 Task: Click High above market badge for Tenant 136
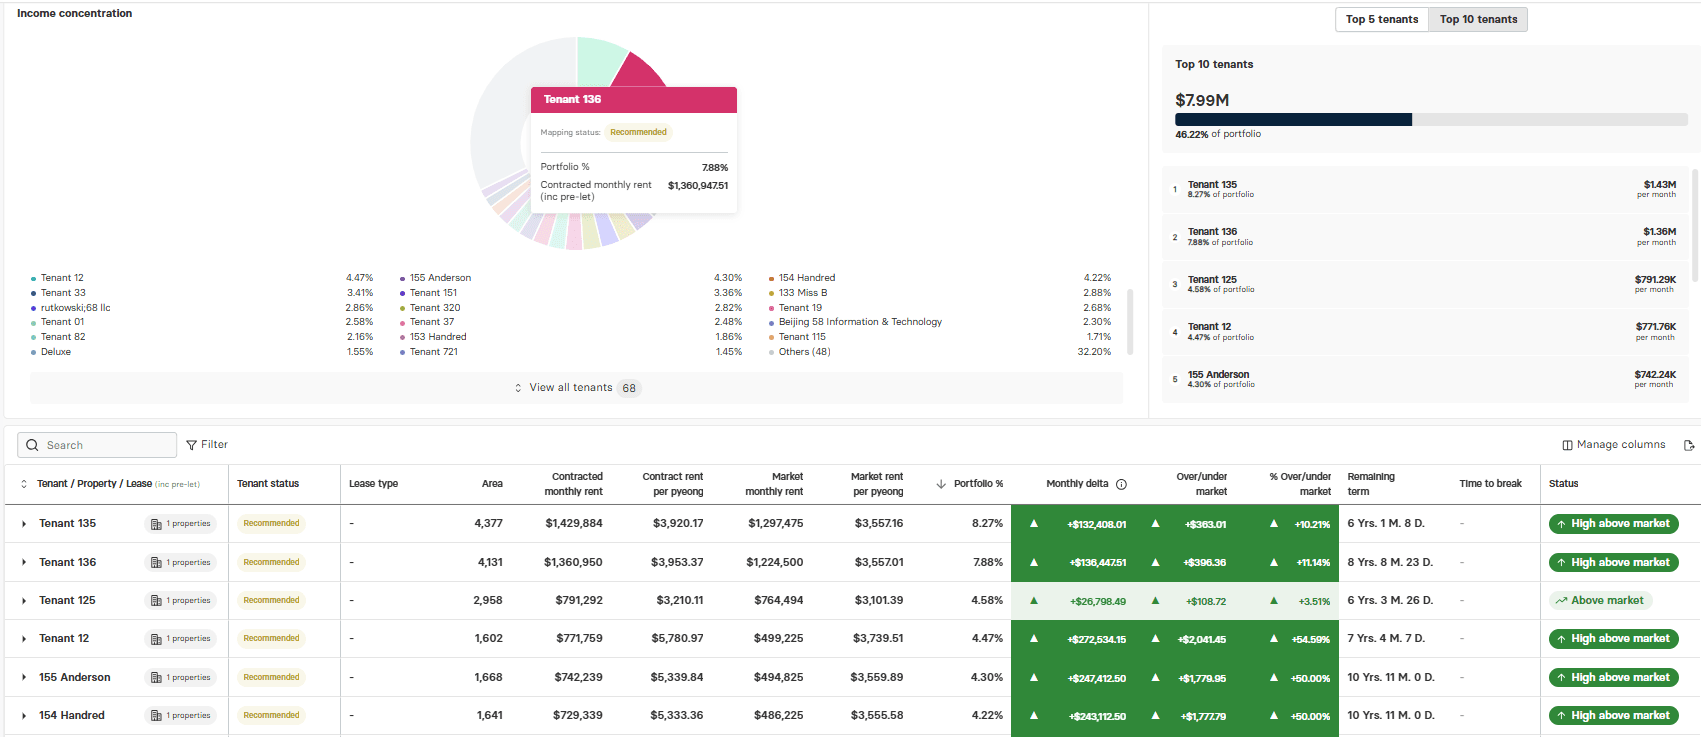(1613, 563)
